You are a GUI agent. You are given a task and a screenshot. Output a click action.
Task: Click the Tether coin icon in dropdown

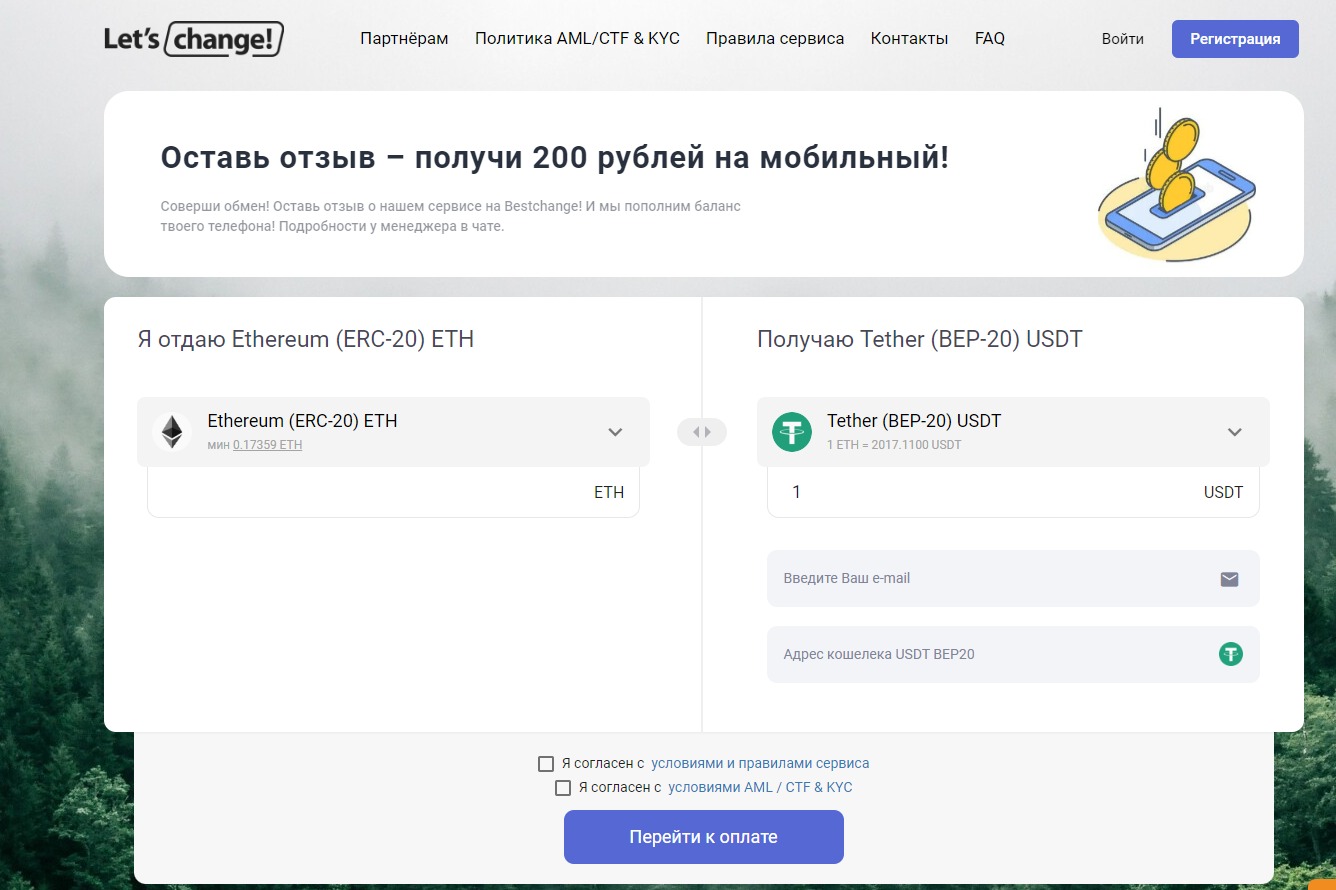point(792,432)
